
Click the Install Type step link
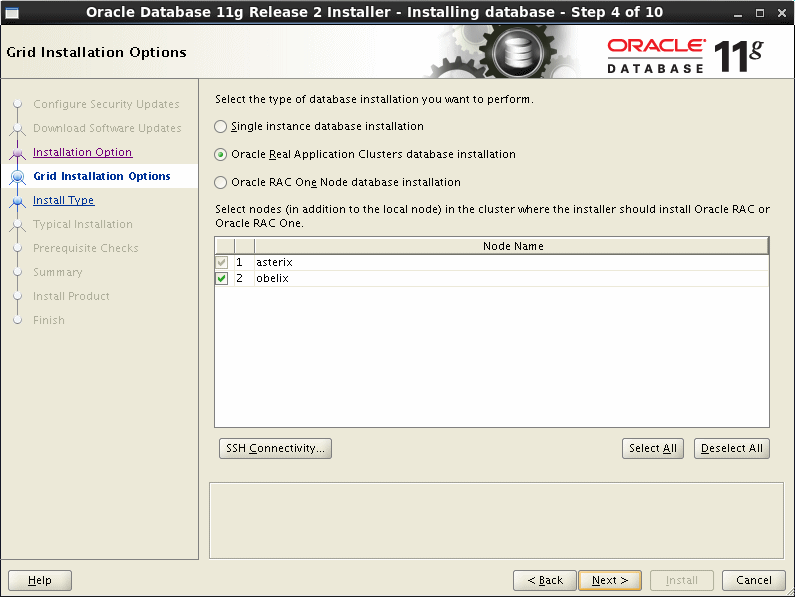tap(63, 200)
